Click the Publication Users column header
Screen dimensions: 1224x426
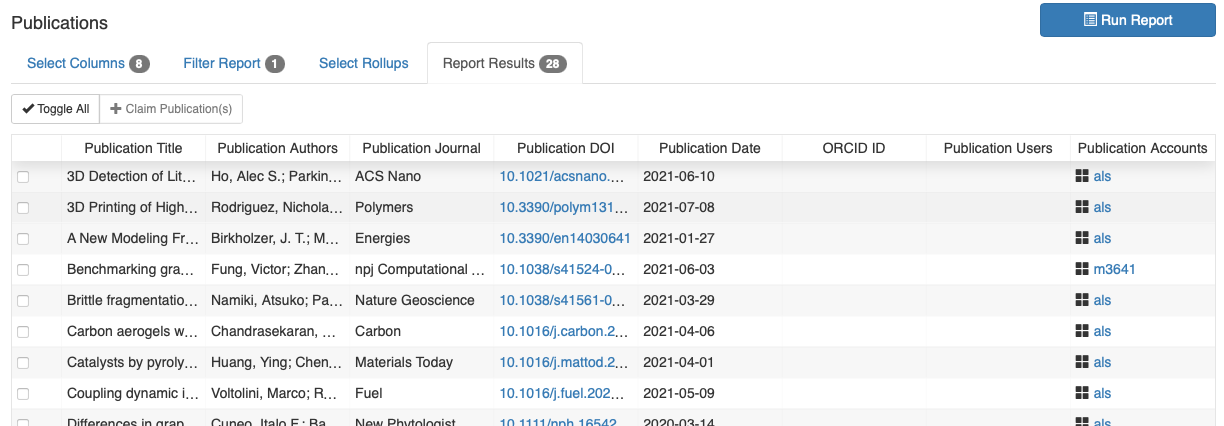[x=998, y=148]
